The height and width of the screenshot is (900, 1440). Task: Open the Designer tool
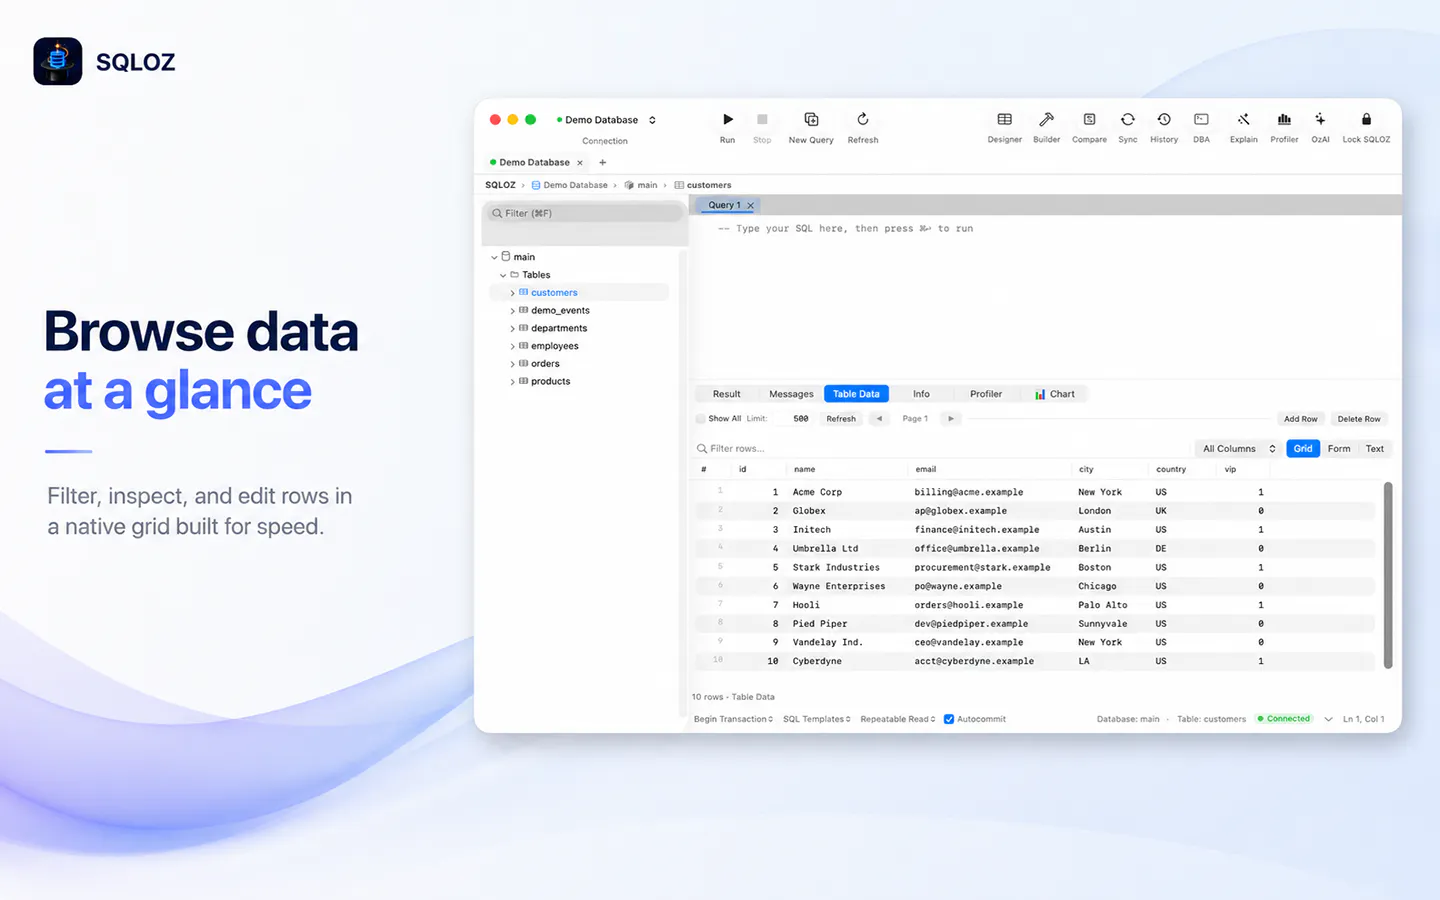[x=1005, y=120]
